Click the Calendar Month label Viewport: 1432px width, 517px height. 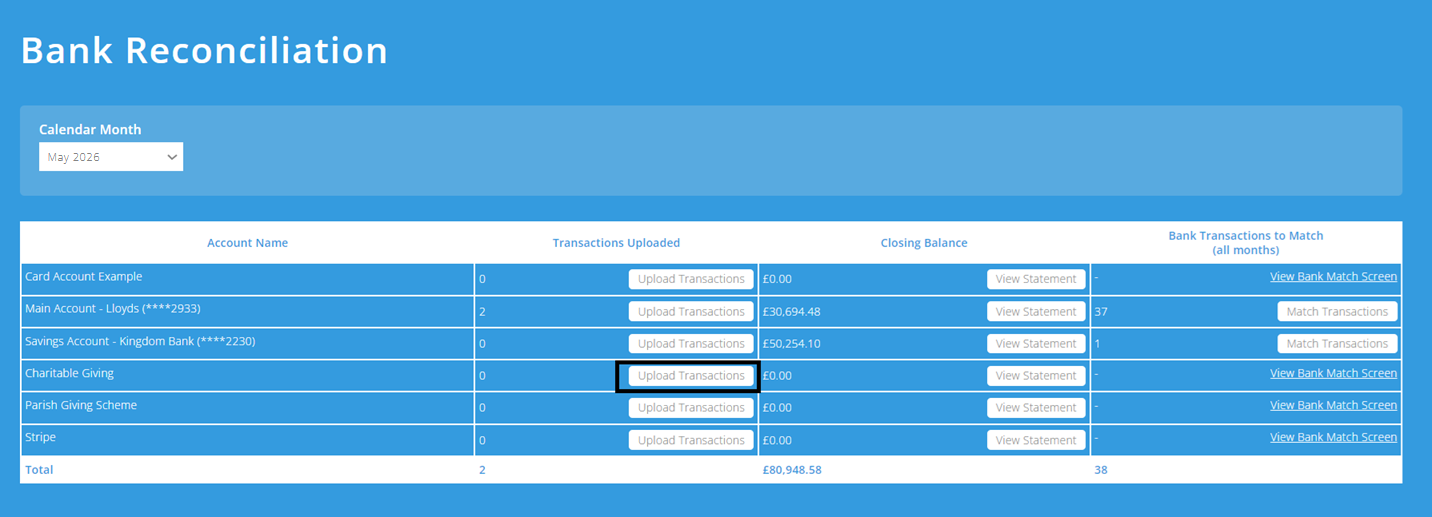90,129
